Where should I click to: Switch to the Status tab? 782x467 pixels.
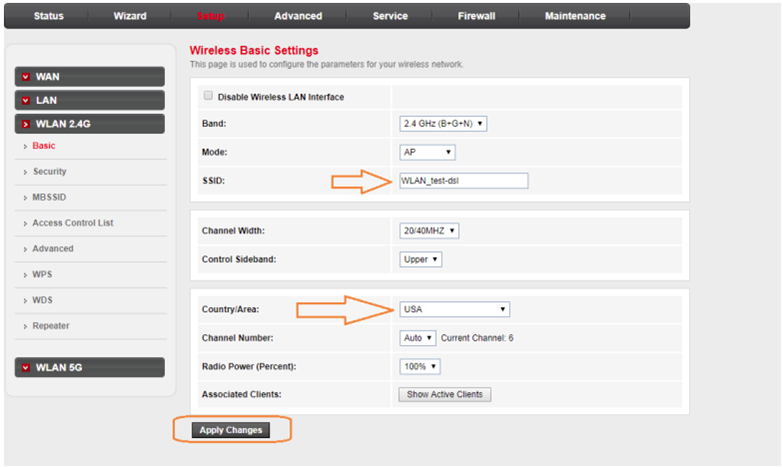click(49, 16)
